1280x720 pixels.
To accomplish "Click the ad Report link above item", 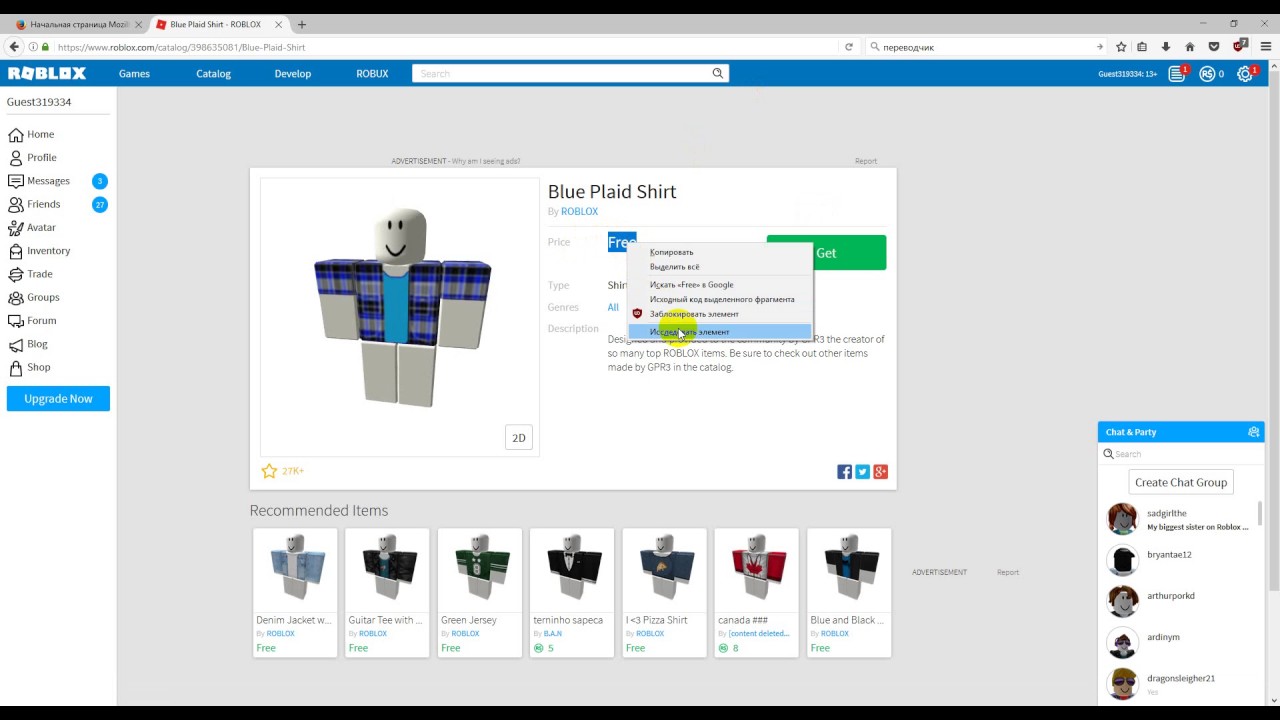I will tap(866, 161).
